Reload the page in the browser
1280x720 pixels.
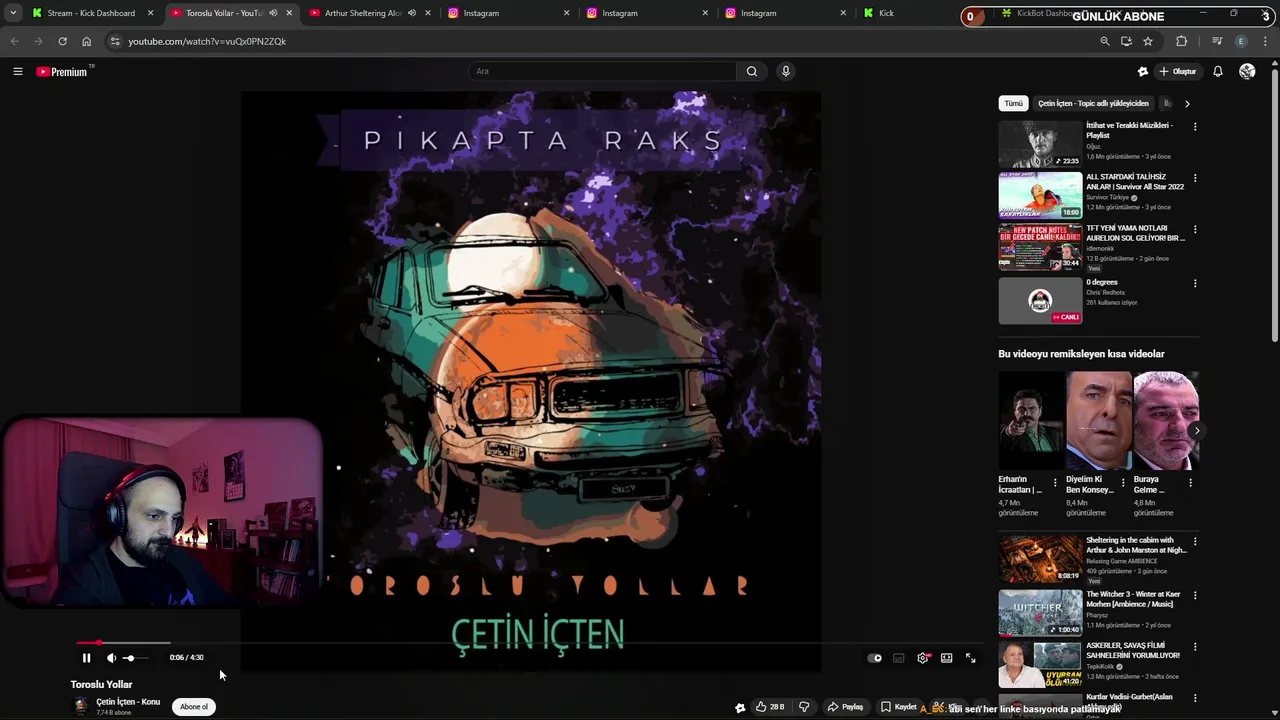(x=62, y=41)
